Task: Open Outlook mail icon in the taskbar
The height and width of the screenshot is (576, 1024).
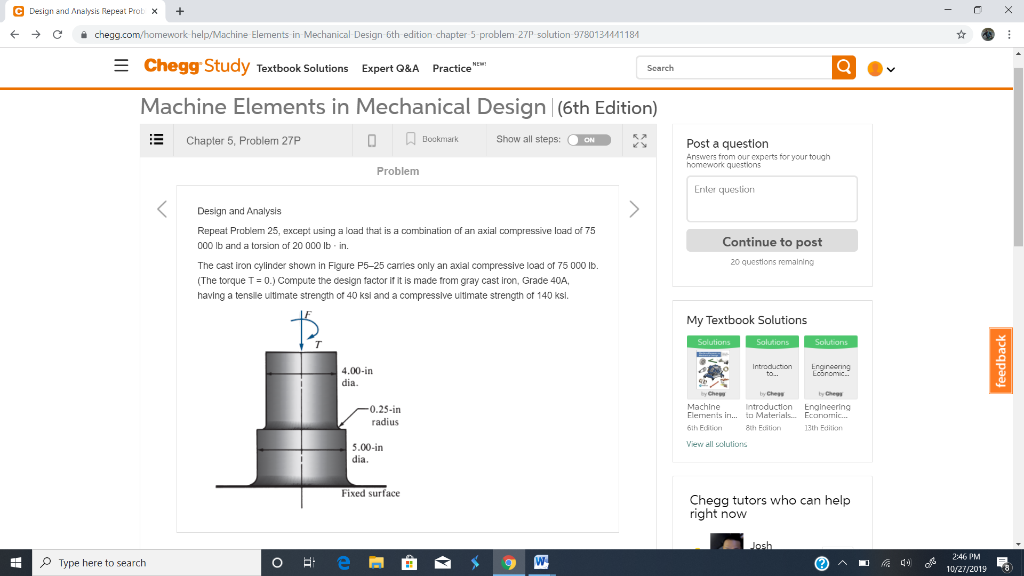Action: pos(442,562)
